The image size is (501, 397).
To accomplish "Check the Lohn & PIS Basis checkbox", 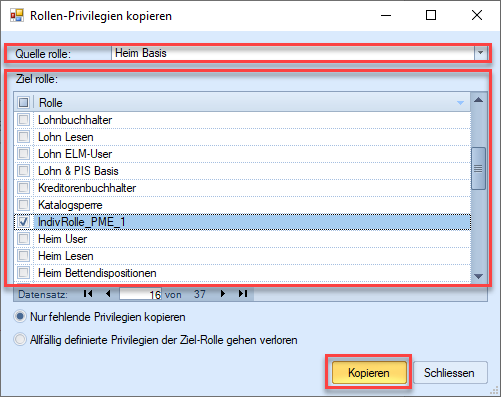I will (24, 171).
